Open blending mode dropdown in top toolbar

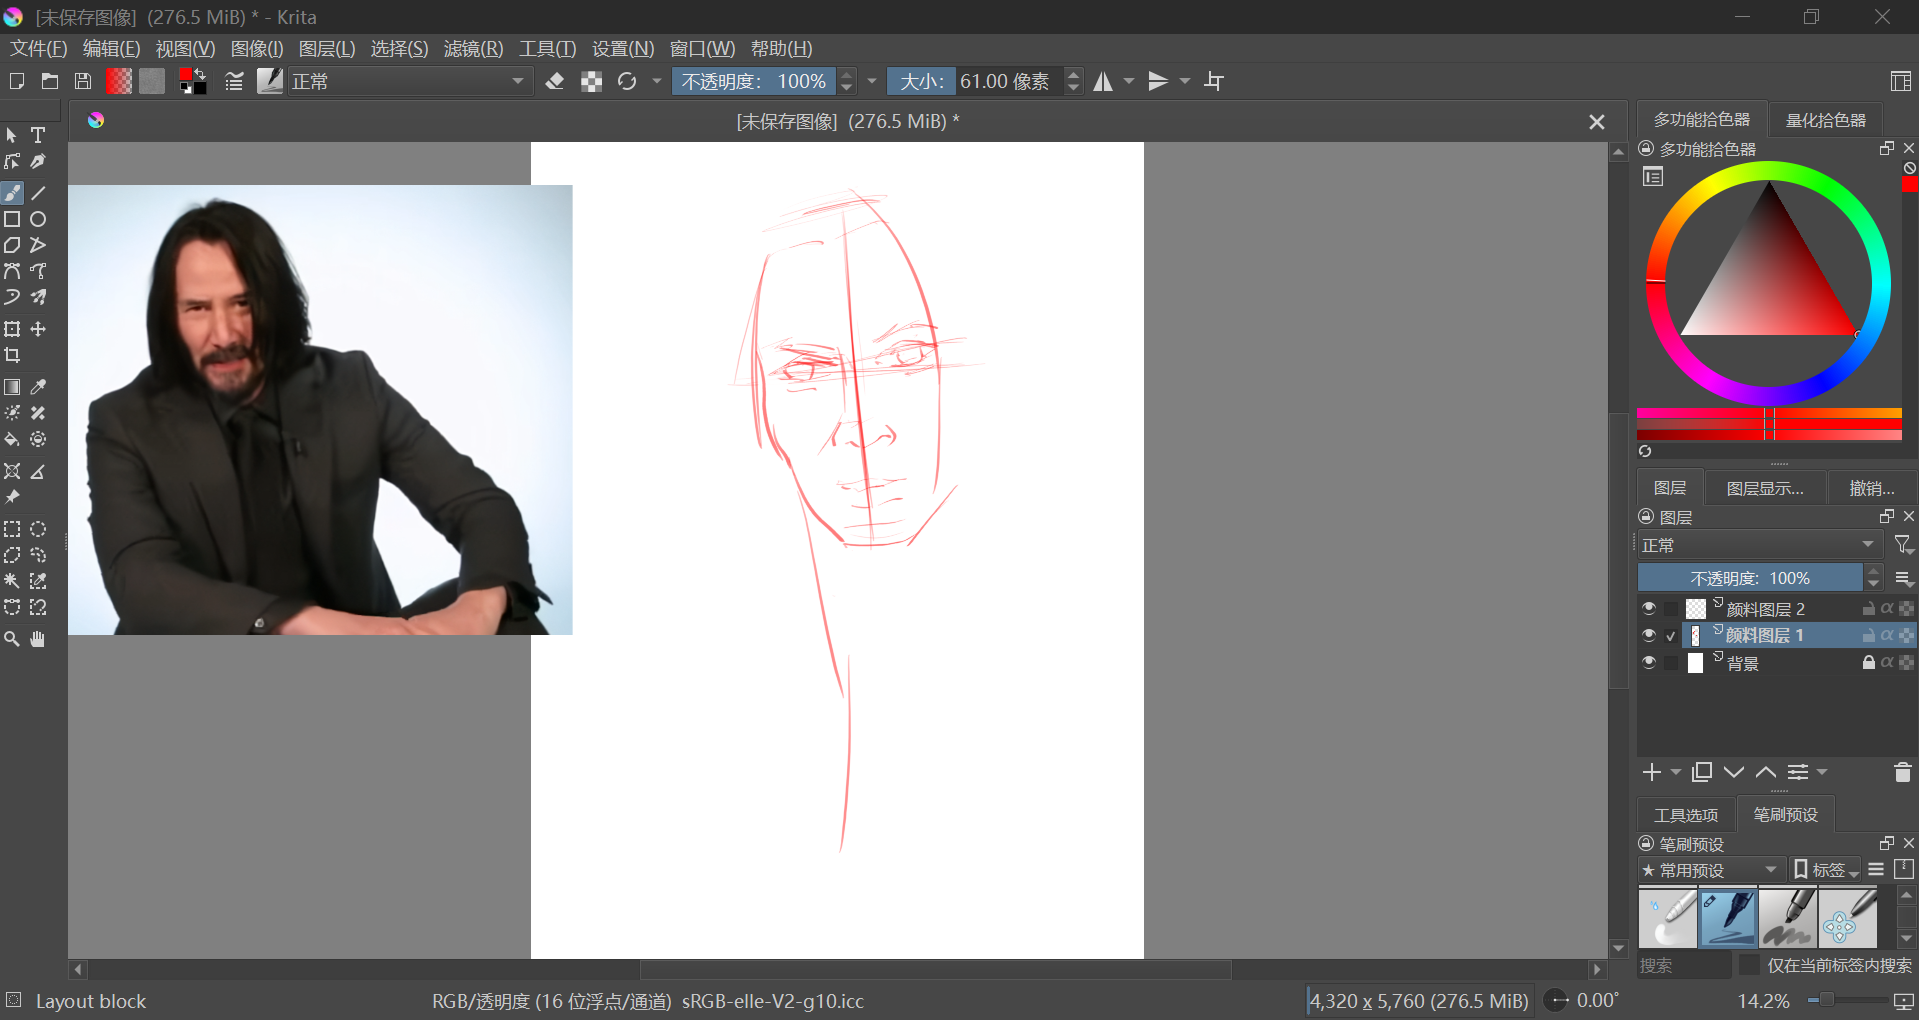pyautogui.click(x=408, y=82)
